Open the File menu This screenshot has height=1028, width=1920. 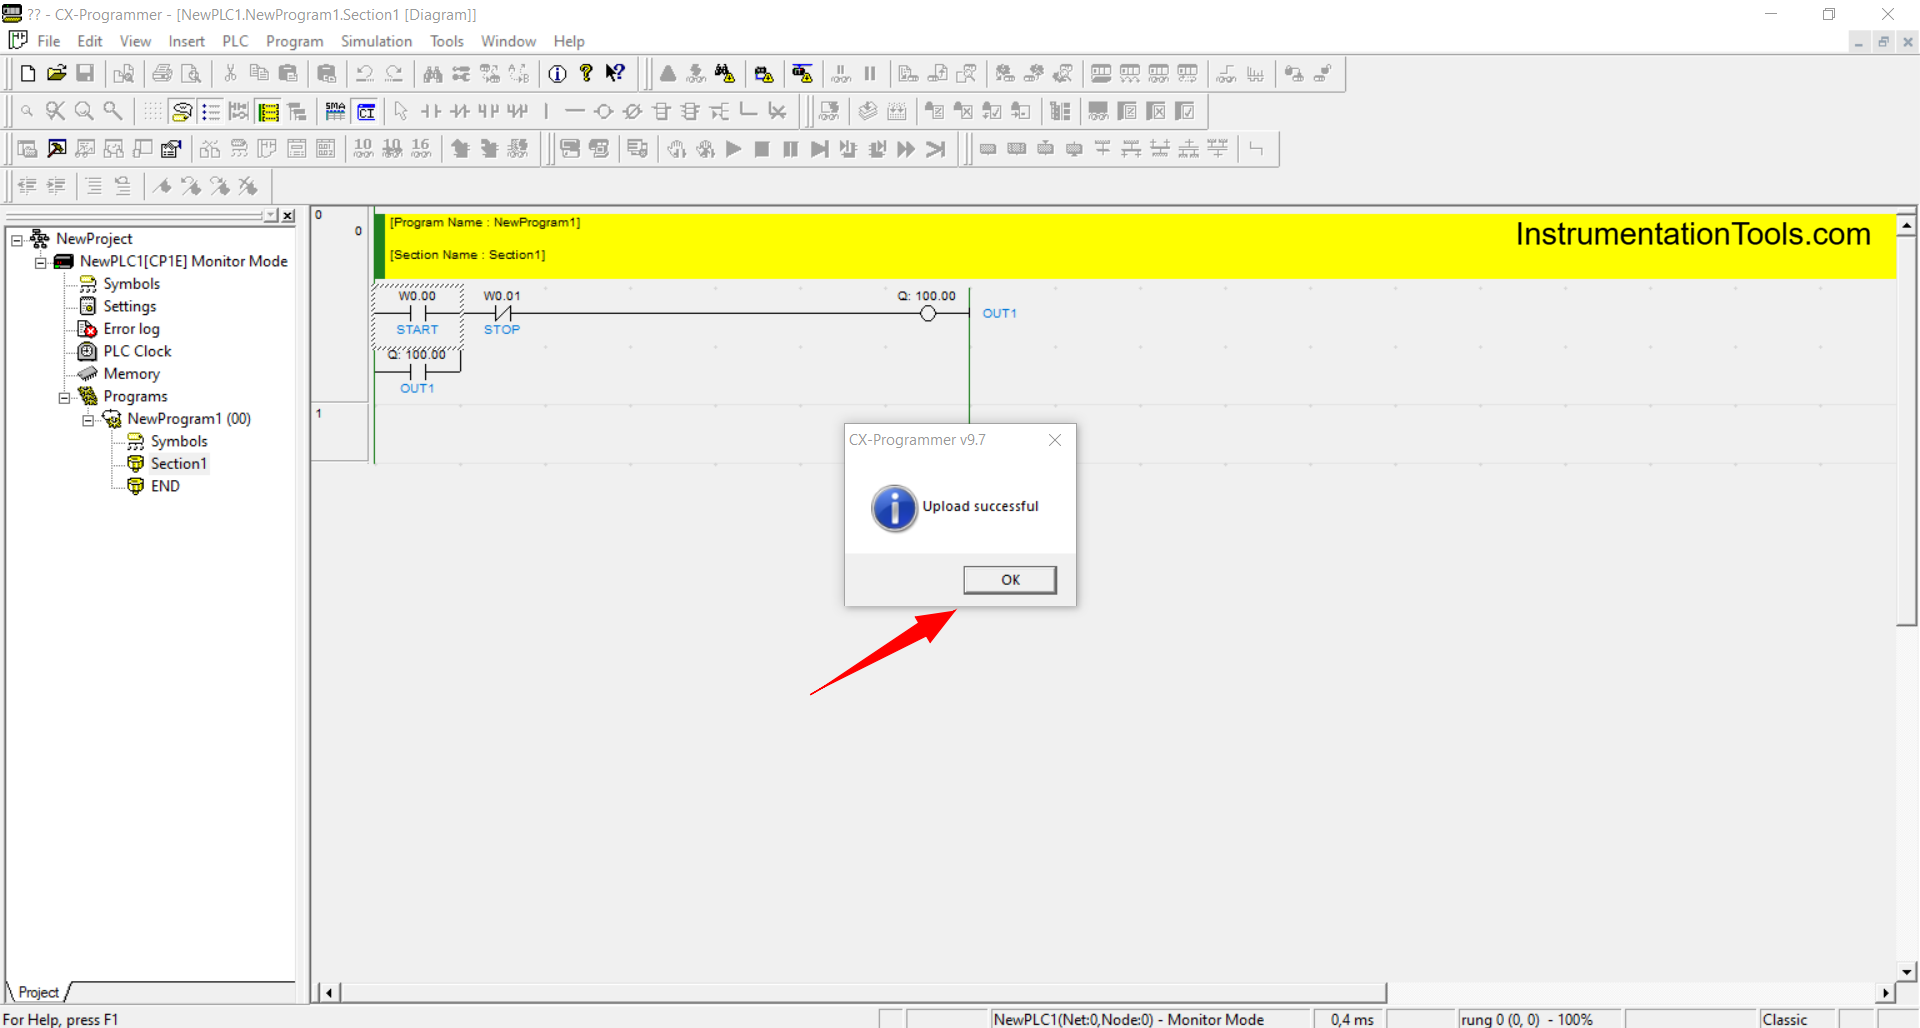[x=49, y=41]
